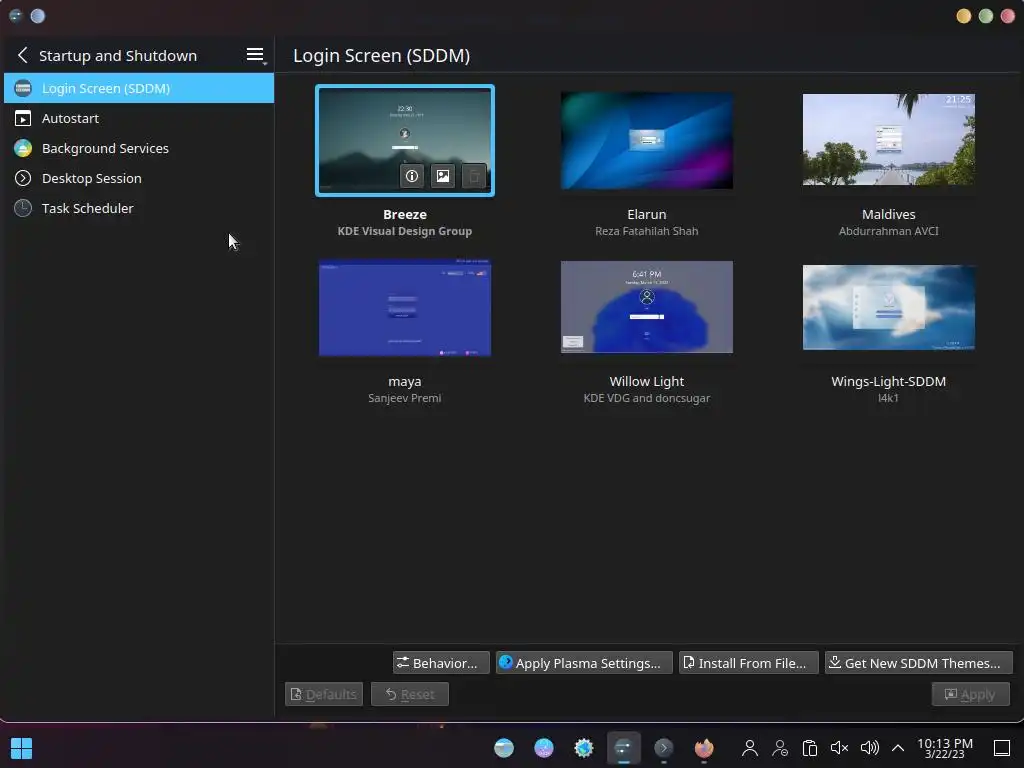Open Task Scheduler settings
This screenshot has height=768, width=1024.
(x=138, y=208)
